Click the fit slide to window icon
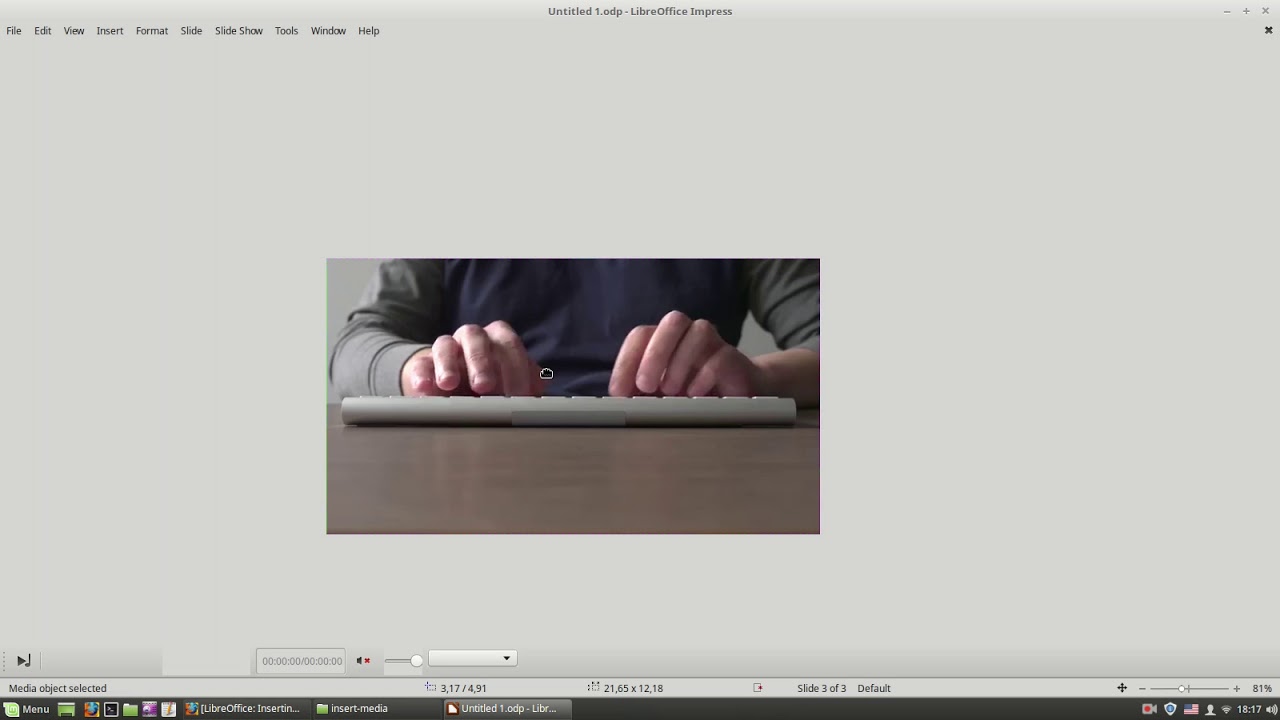1280x720 pixels. pos(1122,688)
